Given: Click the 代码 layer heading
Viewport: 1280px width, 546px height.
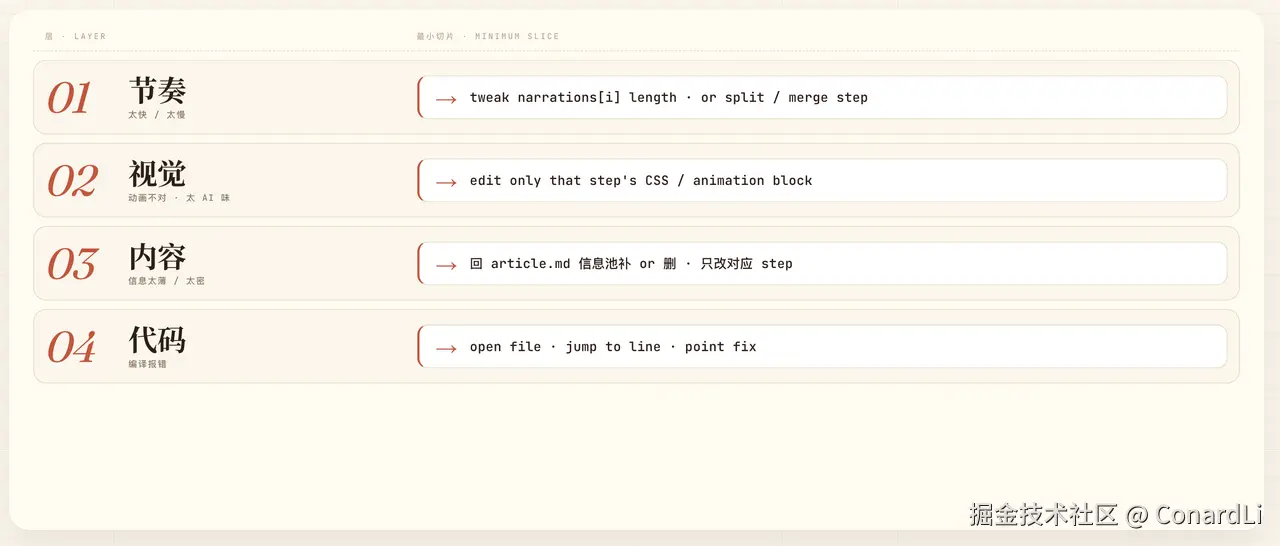Looking at the screenshot, I should [x=157, y=340].
